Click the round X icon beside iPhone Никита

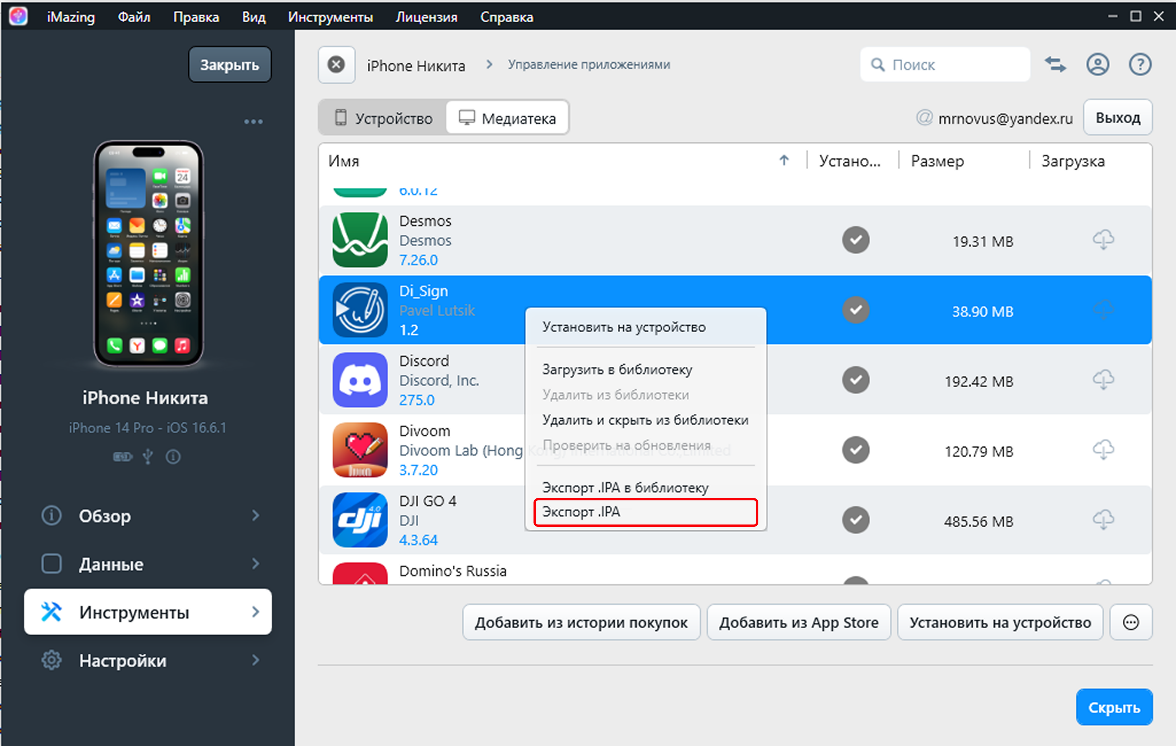pos(337,65)
